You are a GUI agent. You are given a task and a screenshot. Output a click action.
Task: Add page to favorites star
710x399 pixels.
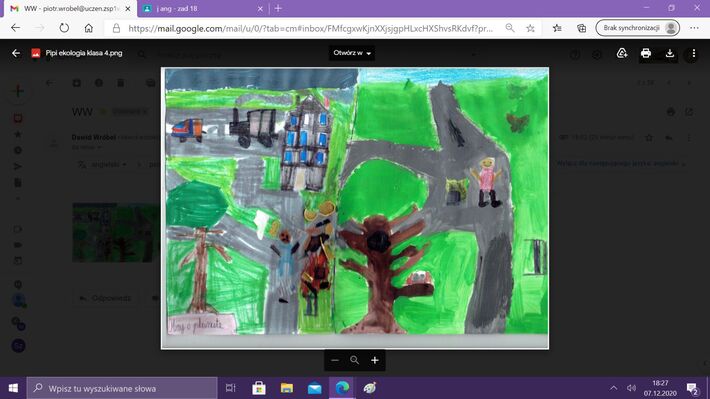click(x=530, y=28)
